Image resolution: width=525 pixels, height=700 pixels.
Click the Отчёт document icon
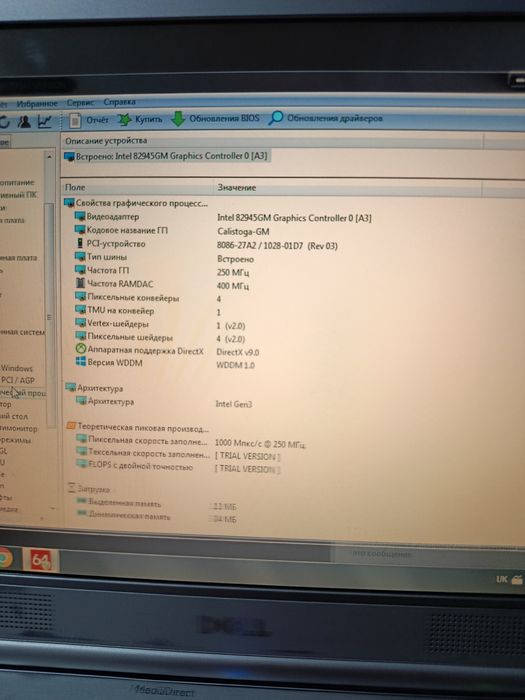click(x=75, y=120)
